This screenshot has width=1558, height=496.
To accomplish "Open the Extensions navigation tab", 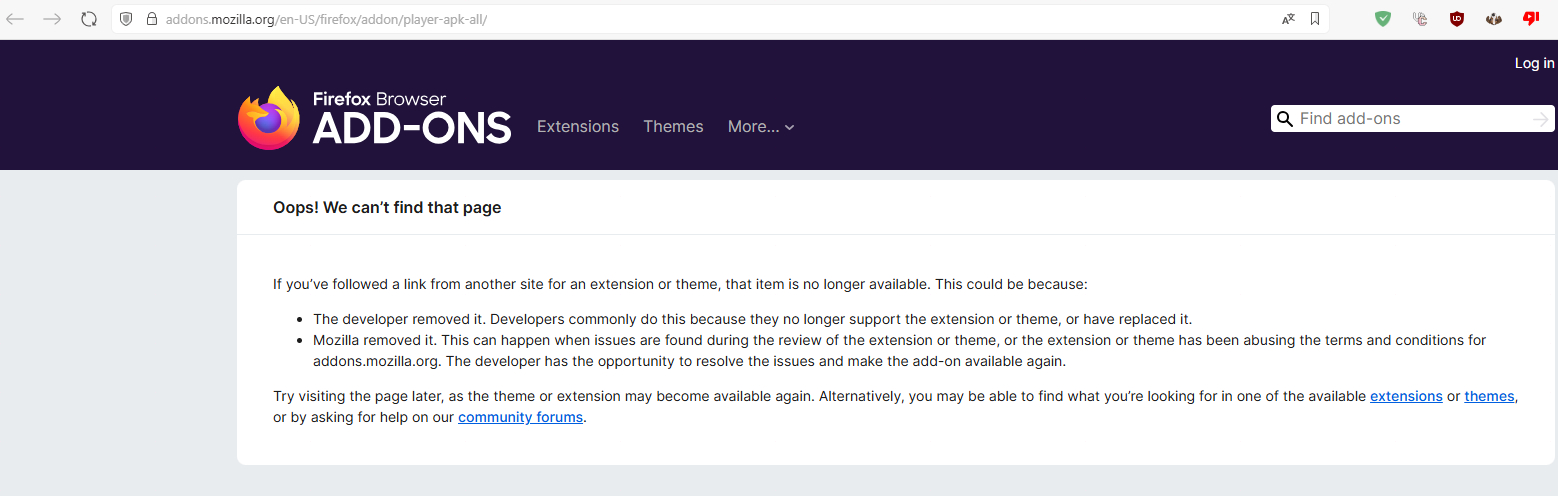I will [x=578, y=127].
